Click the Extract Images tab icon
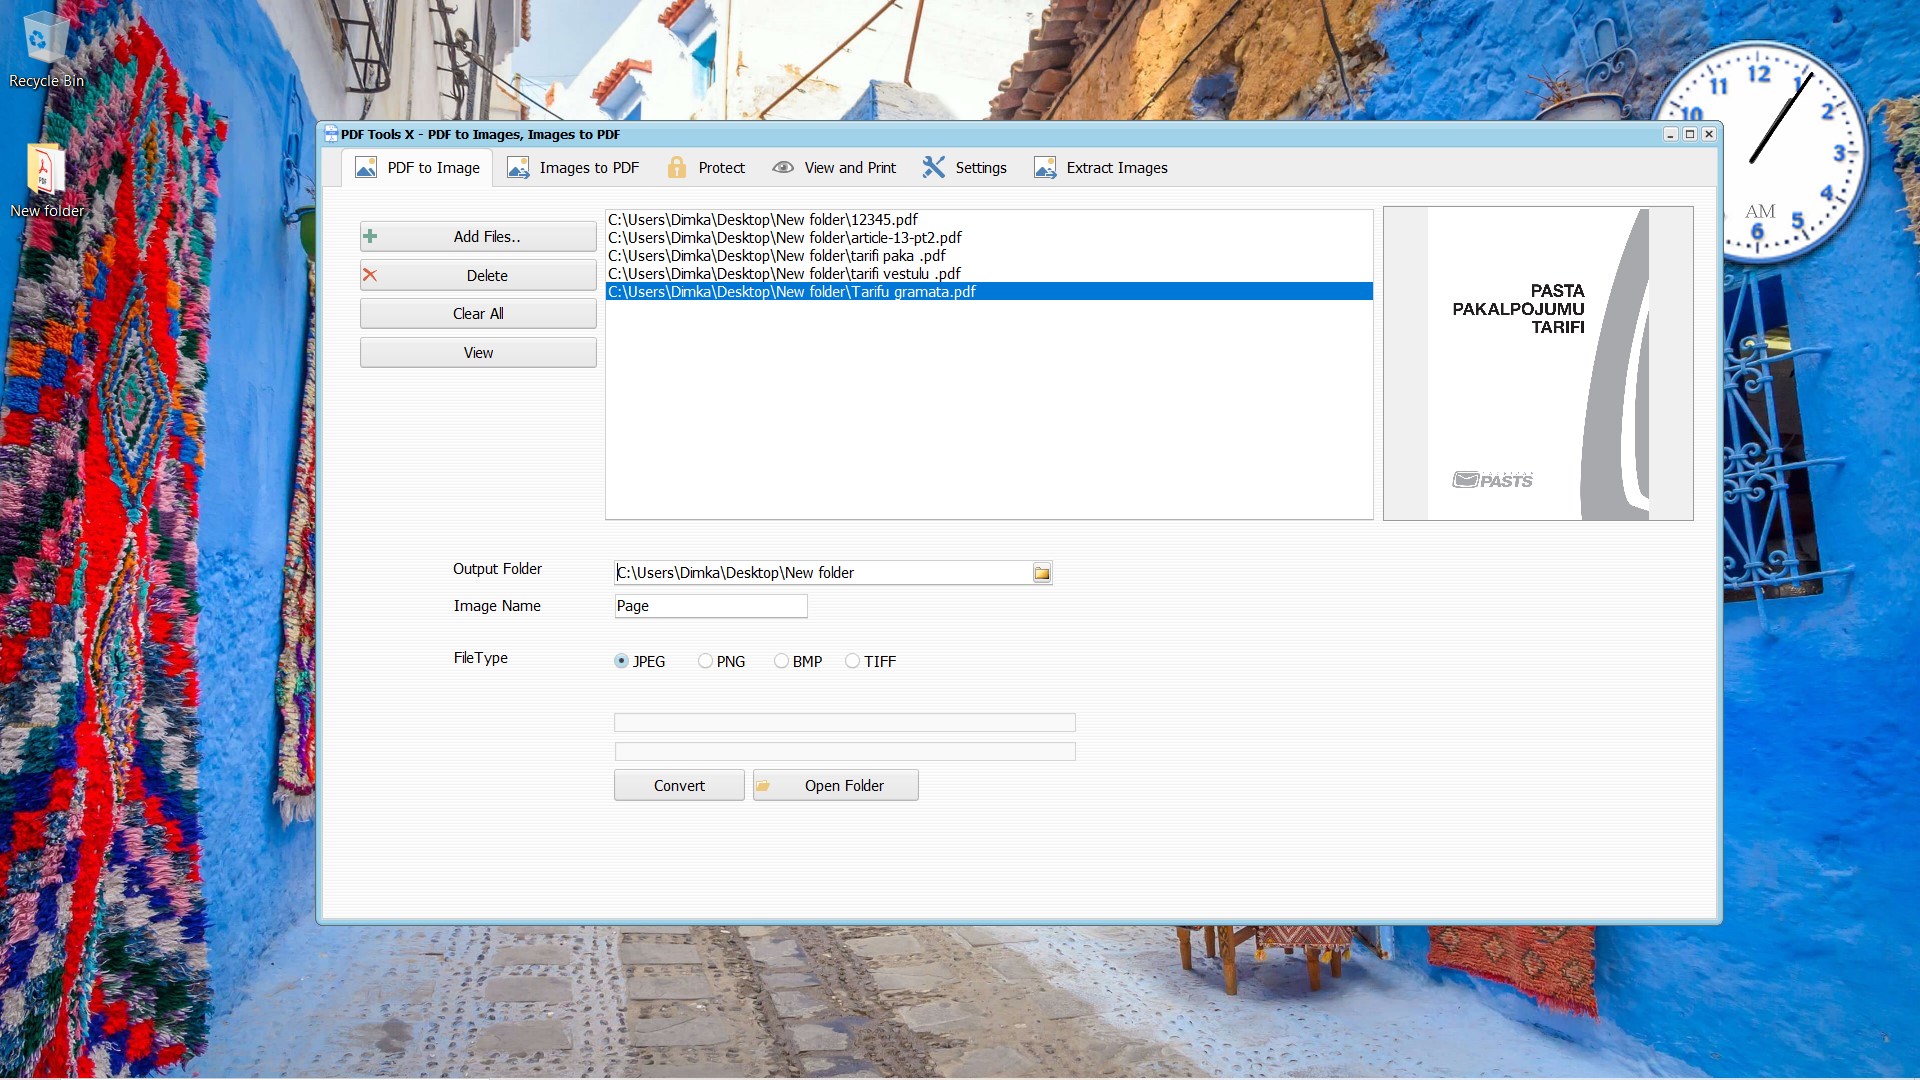 1045,168
